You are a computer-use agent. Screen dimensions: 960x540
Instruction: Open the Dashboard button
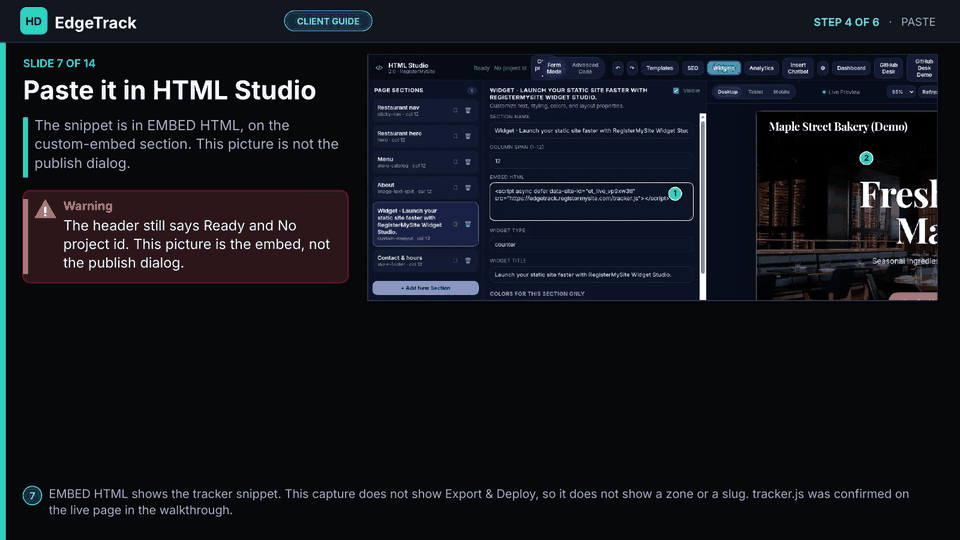[x=851, y=68]
